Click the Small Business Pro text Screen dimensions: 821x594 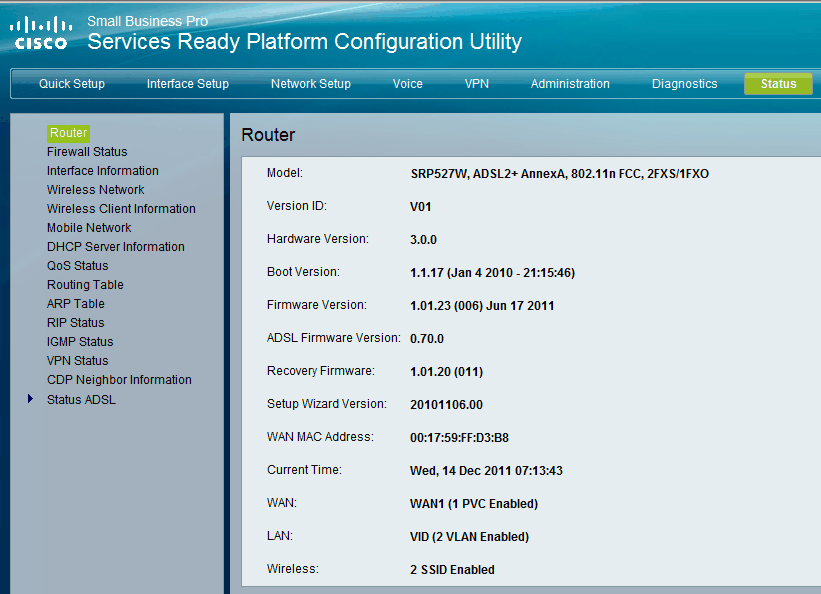pyautogui.click(x=147, y=21)
